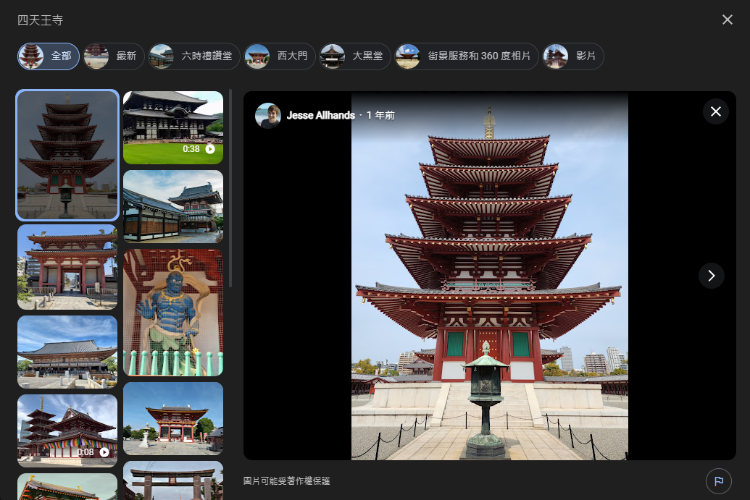Open the wide main hall under blue sky thumbnail
The image size is (750, 500).
(67, 352)
